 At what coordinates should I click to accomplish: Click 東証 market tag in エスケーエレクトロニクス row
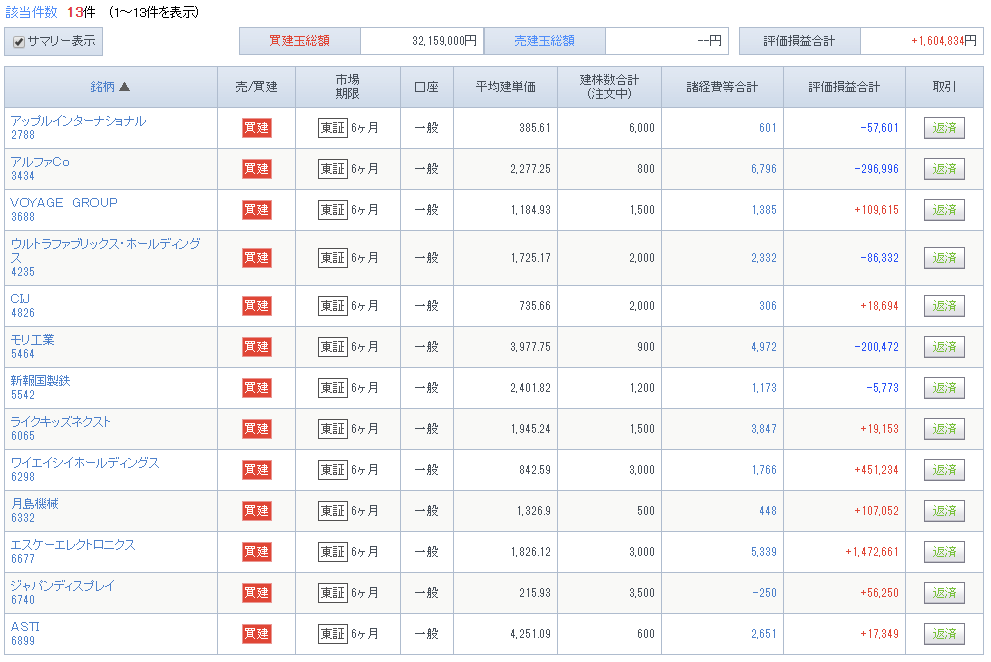333,552
